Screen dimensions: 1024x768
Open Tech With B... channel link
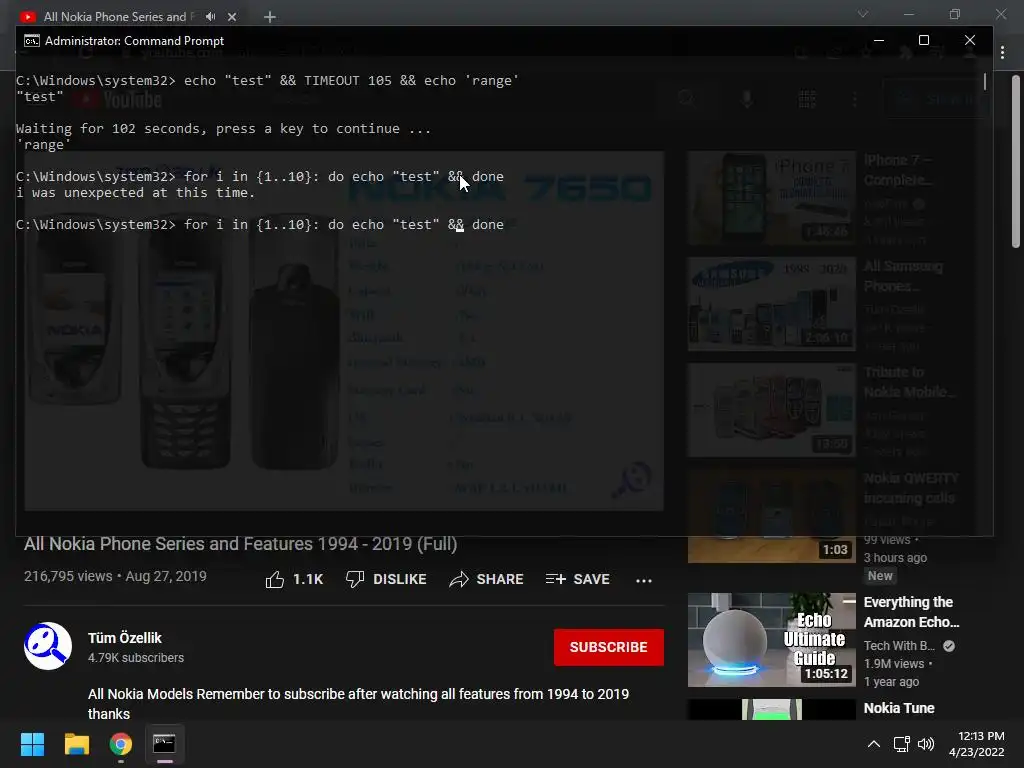(x=899, y=646)
